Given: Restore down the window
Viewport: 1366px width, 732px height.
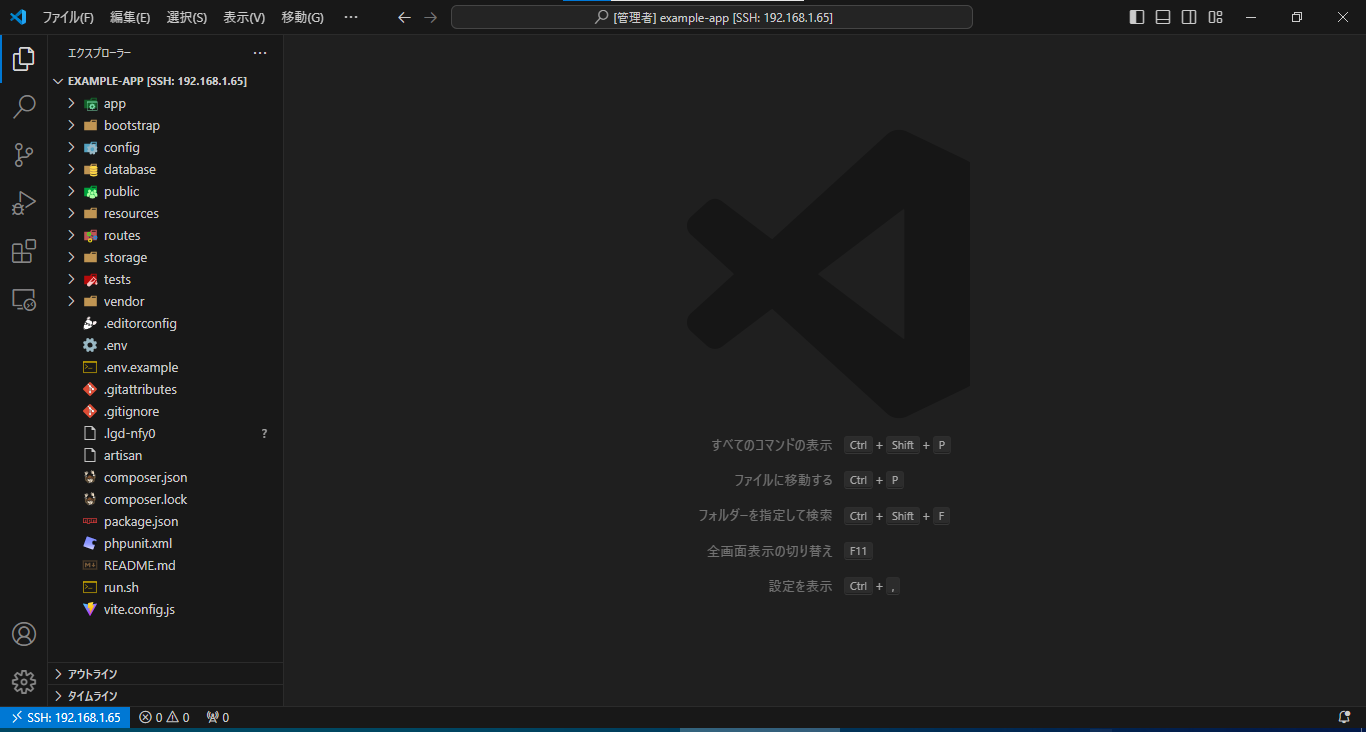Looking at the screenshot, I should tap(1297, 17).
